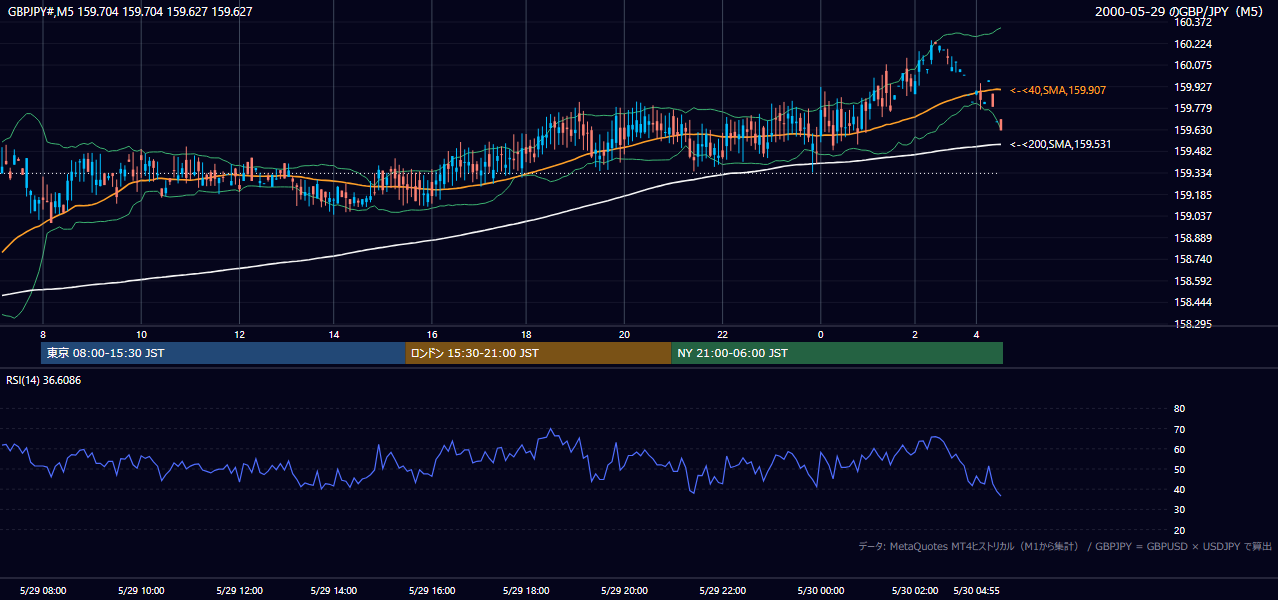The width and height of the screenshot is (1278, 600).
Task: Click price axis value 159.779
Action: pos(1194,108)
